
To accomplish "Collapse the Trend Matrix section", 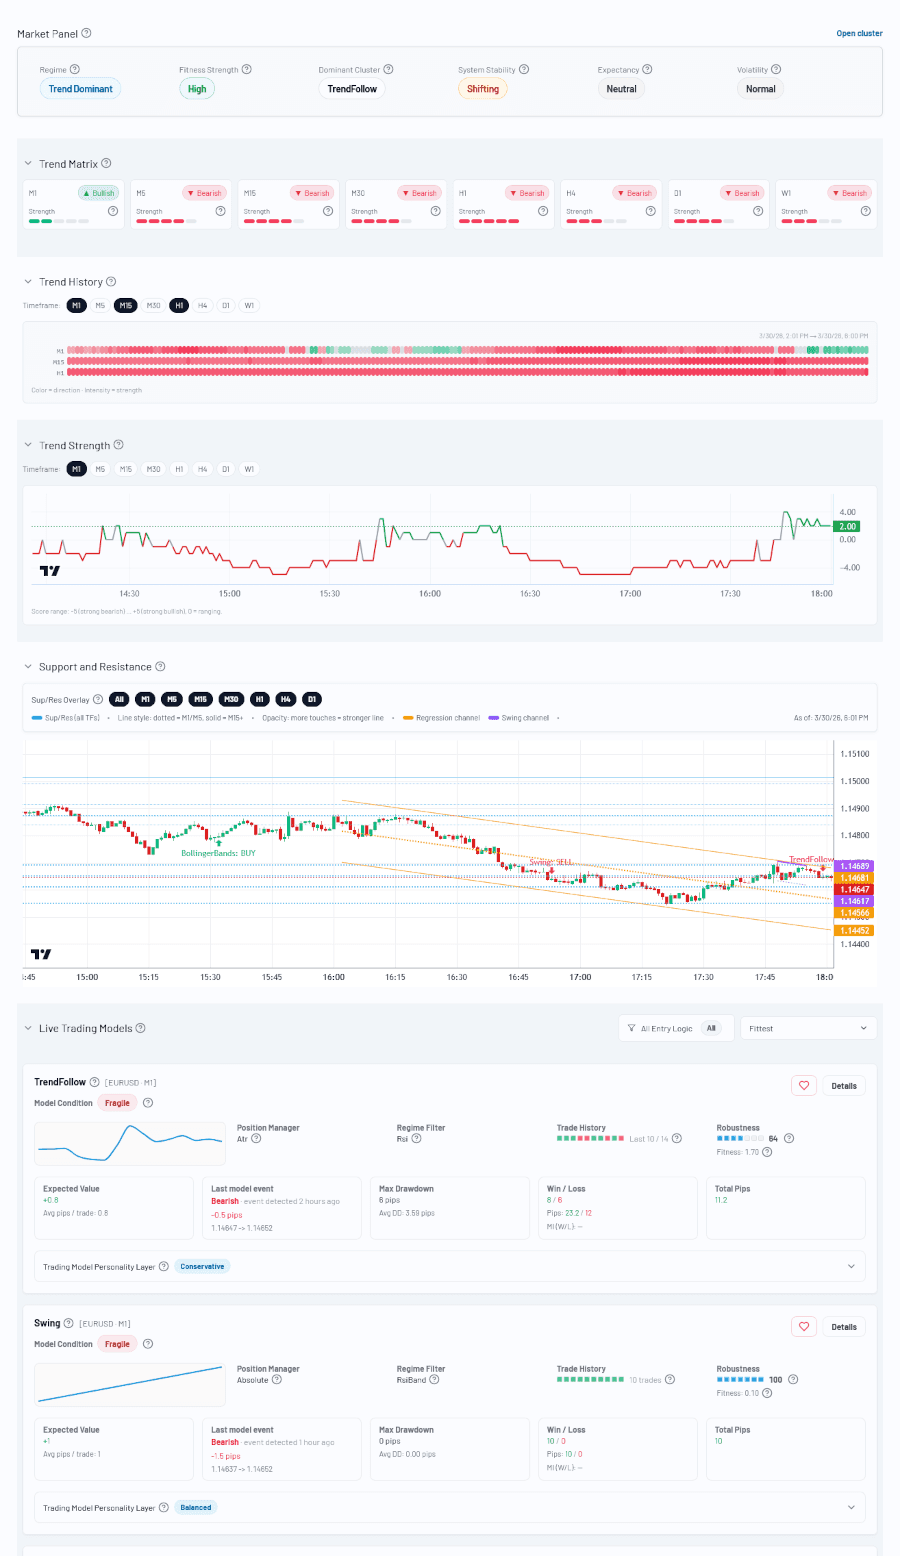I will tap(27, 163).
